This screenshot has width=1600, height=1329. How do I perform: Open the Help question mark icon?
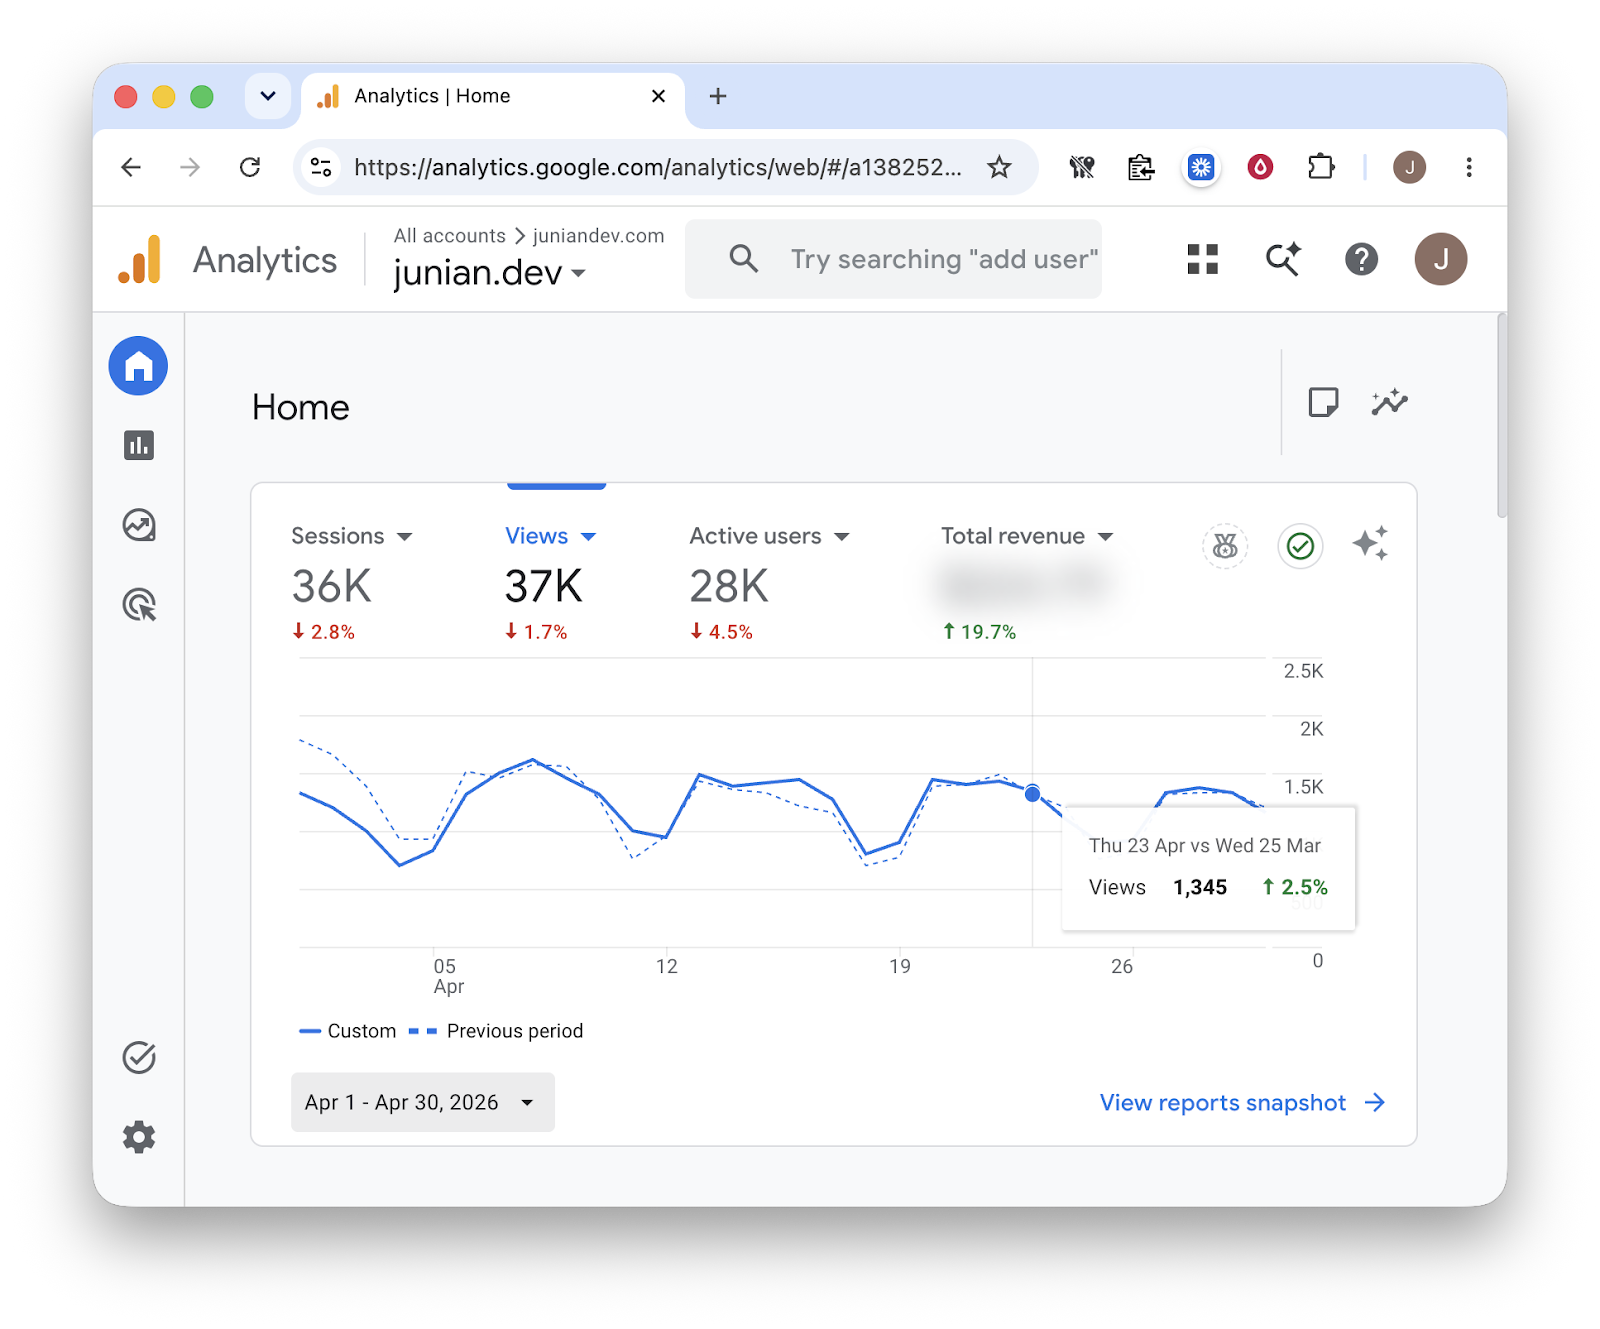point(1361,259)
